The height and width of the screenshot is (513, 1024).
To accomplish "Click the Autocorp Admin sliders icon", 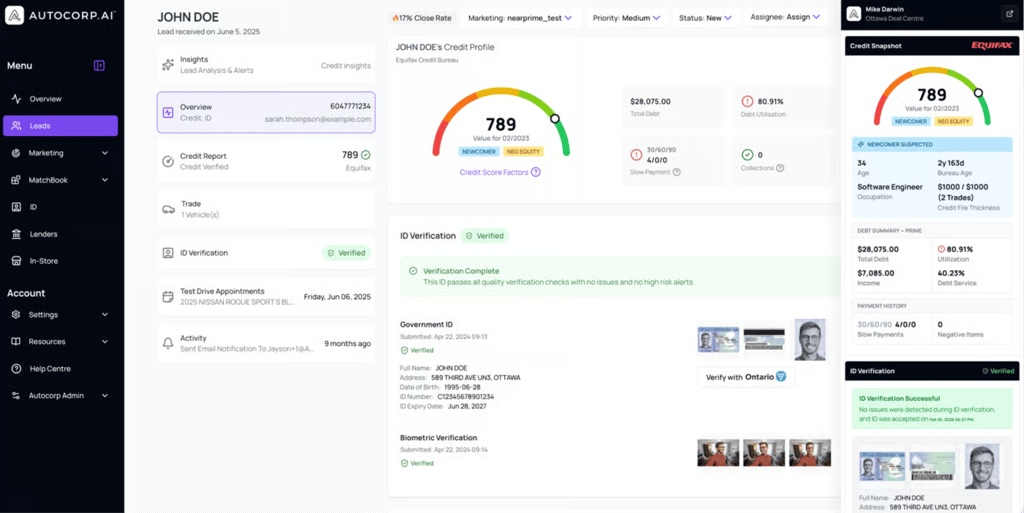I will 16,396.
